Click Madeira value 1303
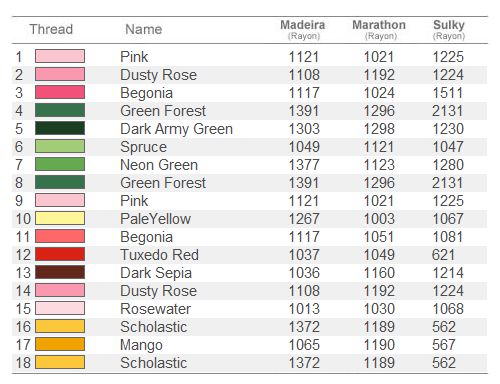This screenshot has height=384, width=500. pyautogui.click(x=304, y=129)
